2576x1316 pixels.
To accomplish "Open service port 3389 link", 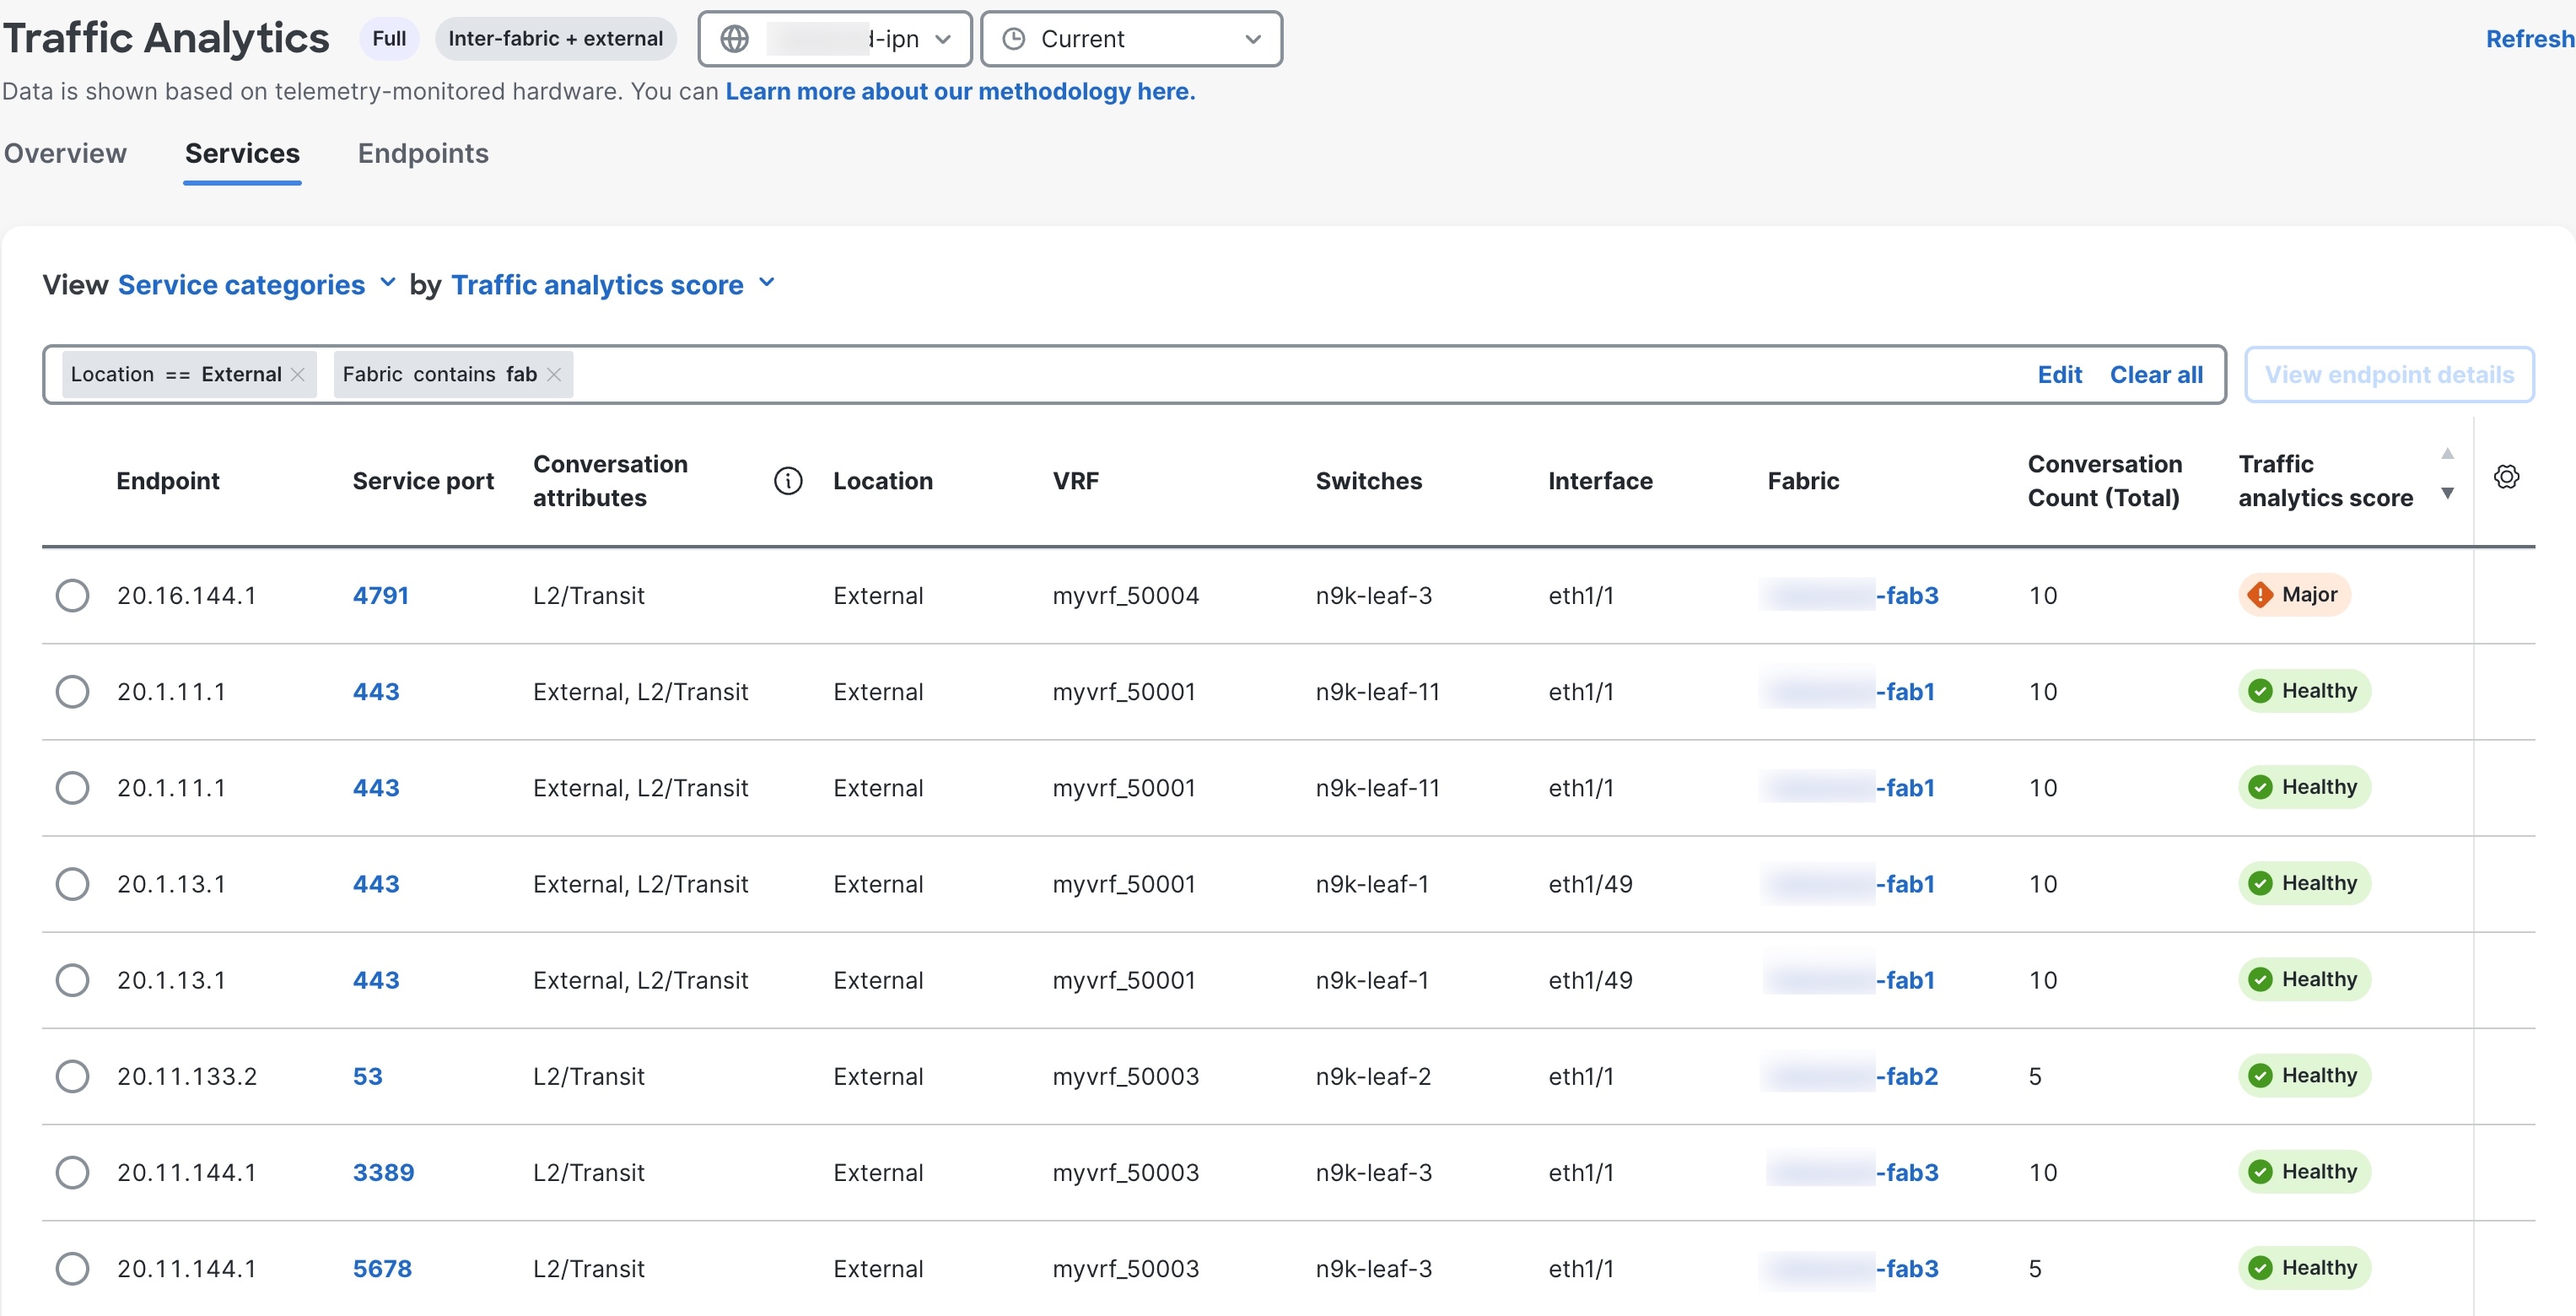I will pos(383,1172).
